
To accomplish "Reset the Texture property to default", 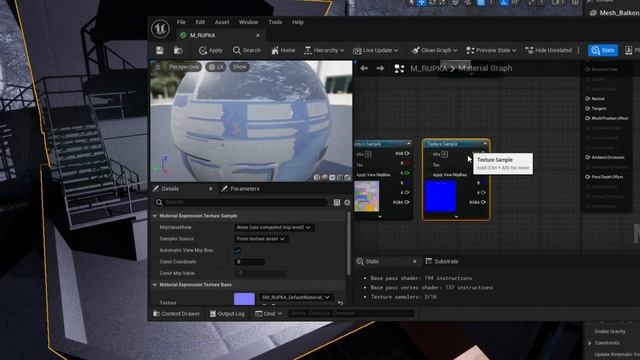I will (x=340, y=303).
